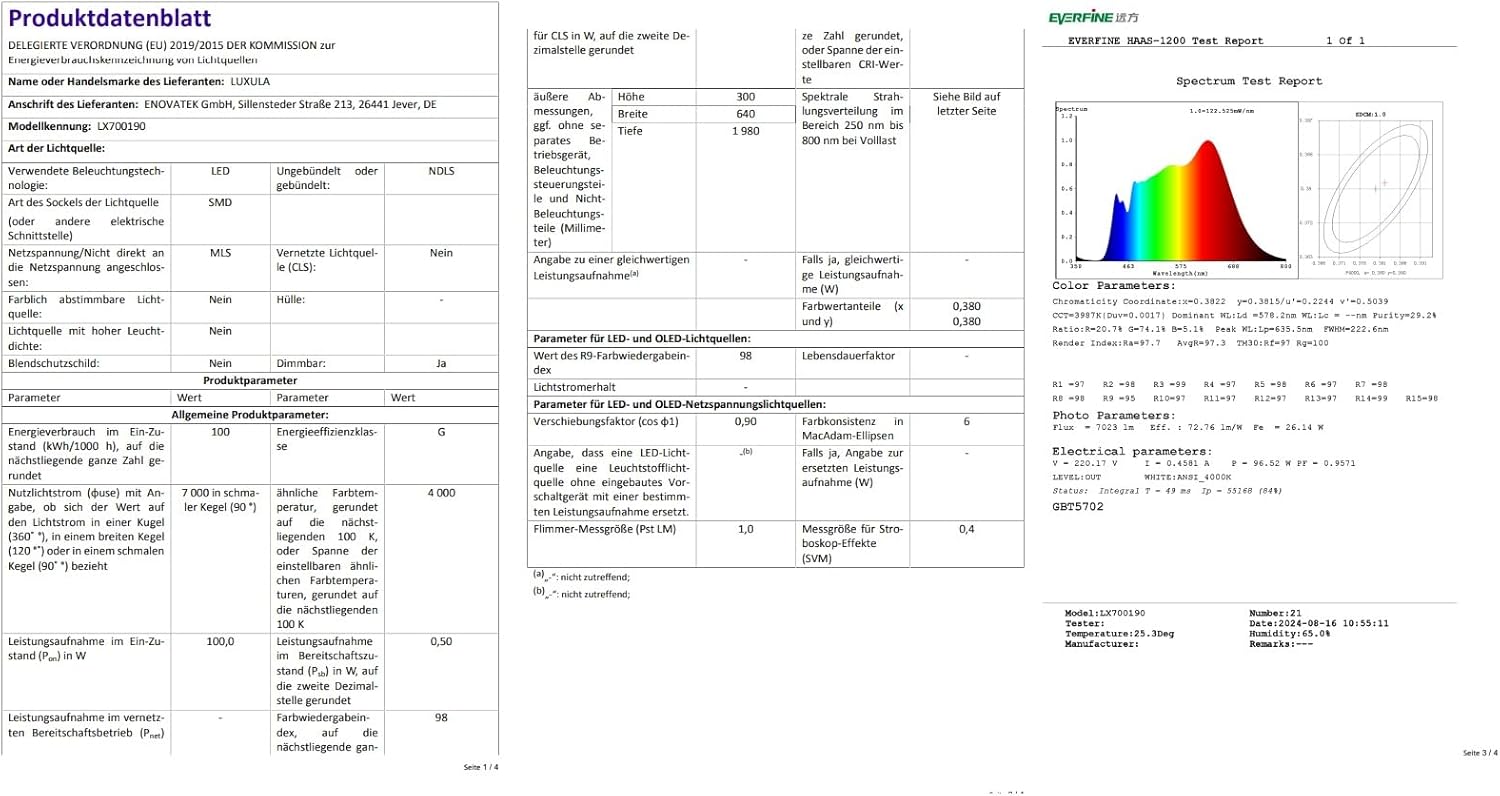Viewport: 1500px width, 796px height.
Task: Click the 'Farbwertanteile (x und y)' label
Action: point(853,313)
